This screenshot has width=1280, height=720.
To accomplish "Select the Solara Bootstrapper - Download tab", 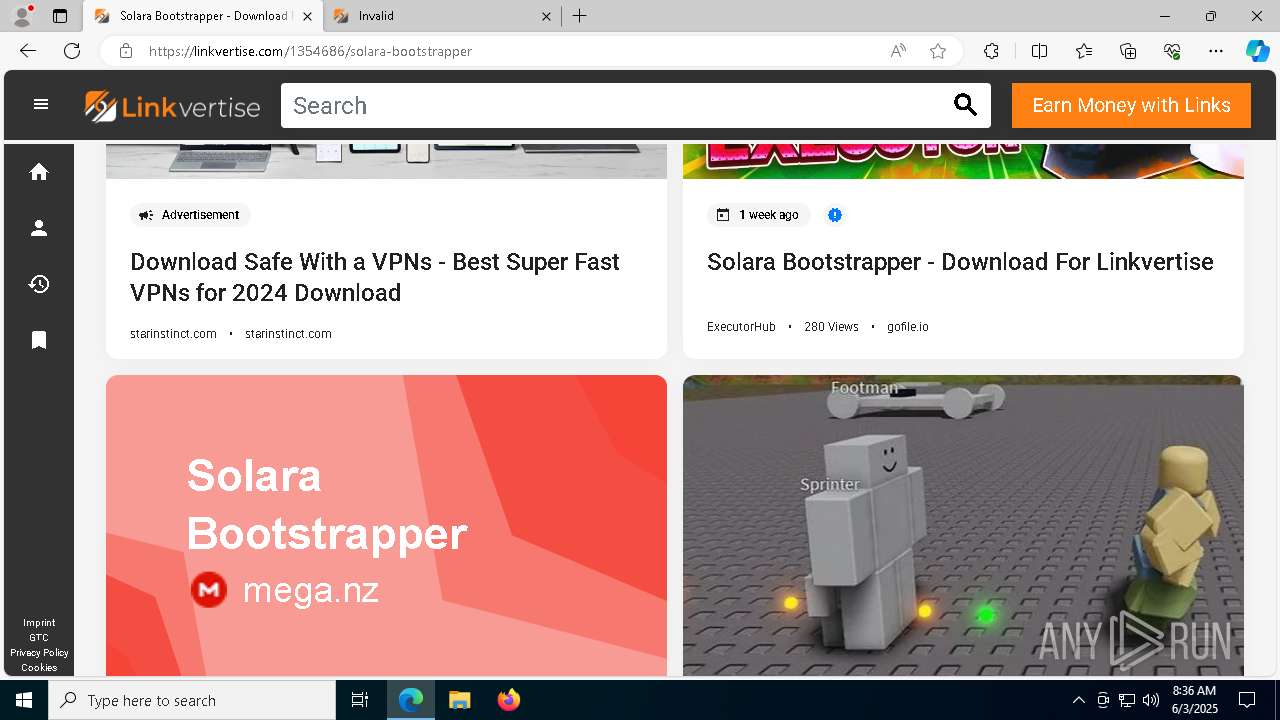I will click(x=203, y=16).
